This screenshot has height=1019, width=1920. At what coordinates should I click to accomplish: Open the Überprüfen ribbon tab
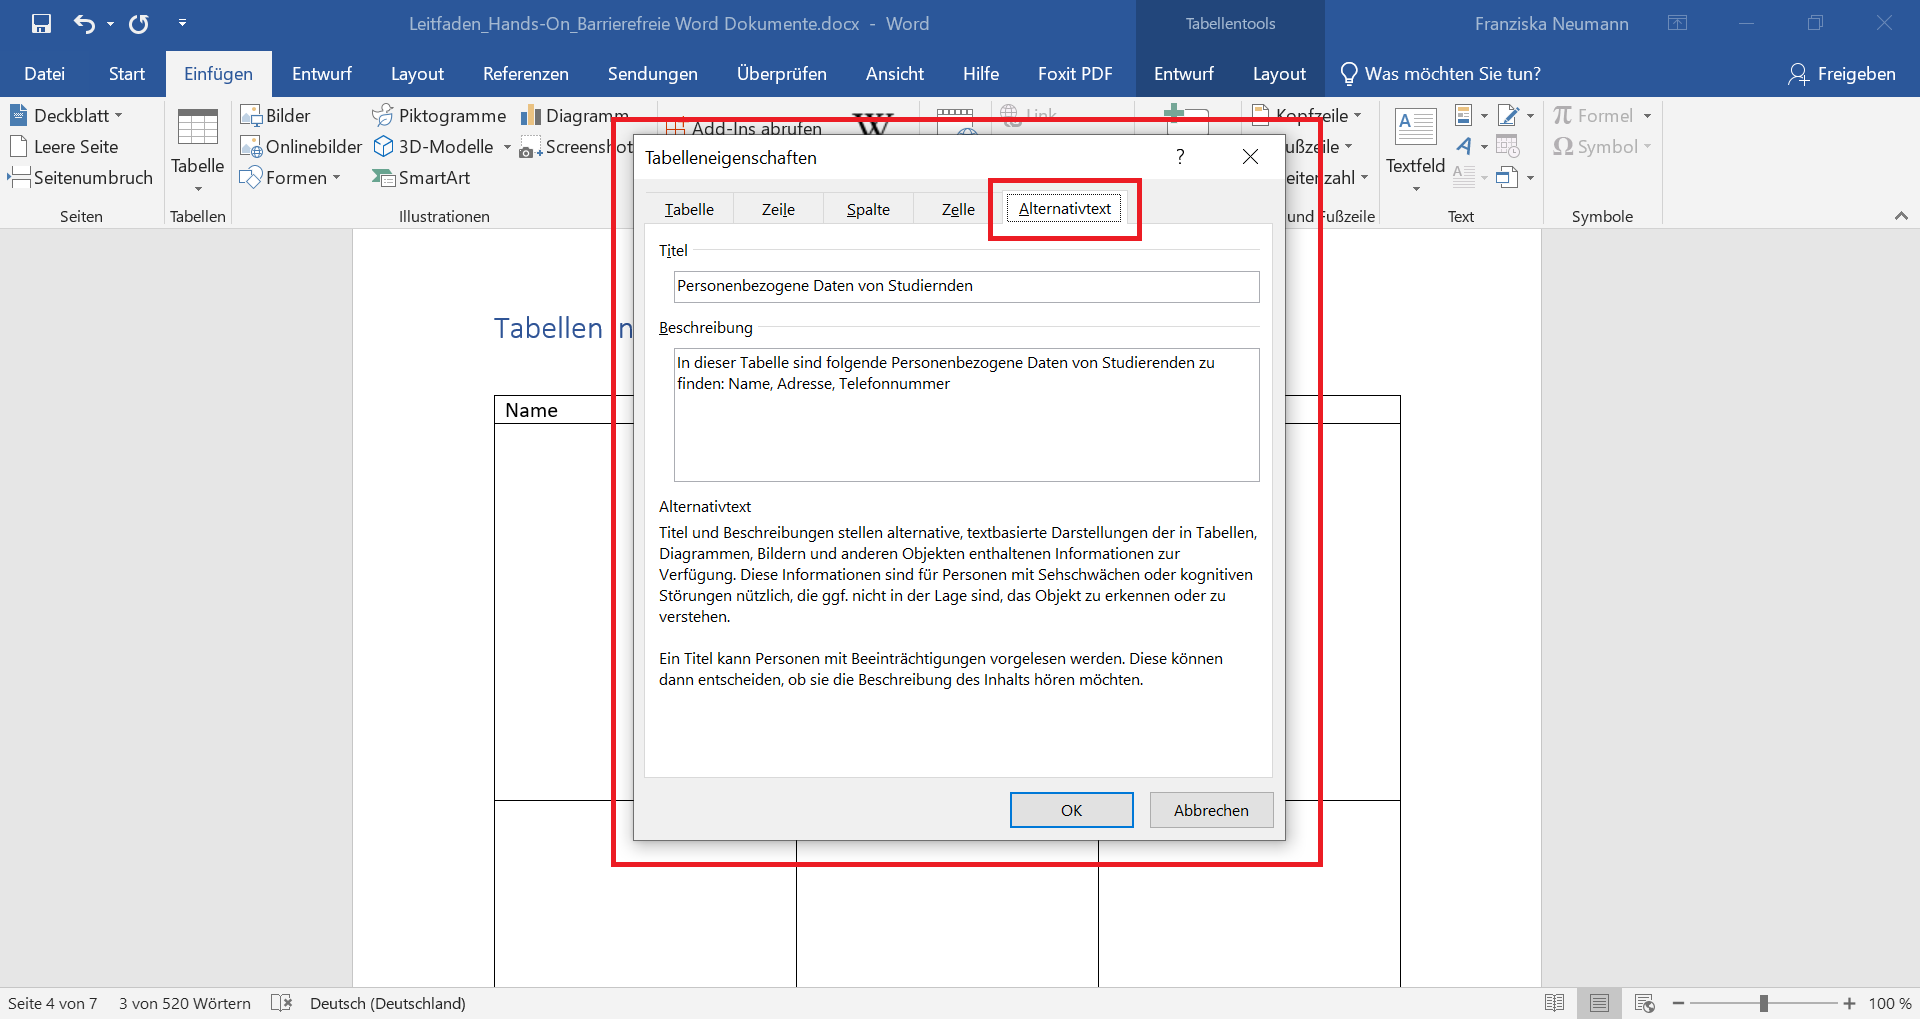point(781,73)
